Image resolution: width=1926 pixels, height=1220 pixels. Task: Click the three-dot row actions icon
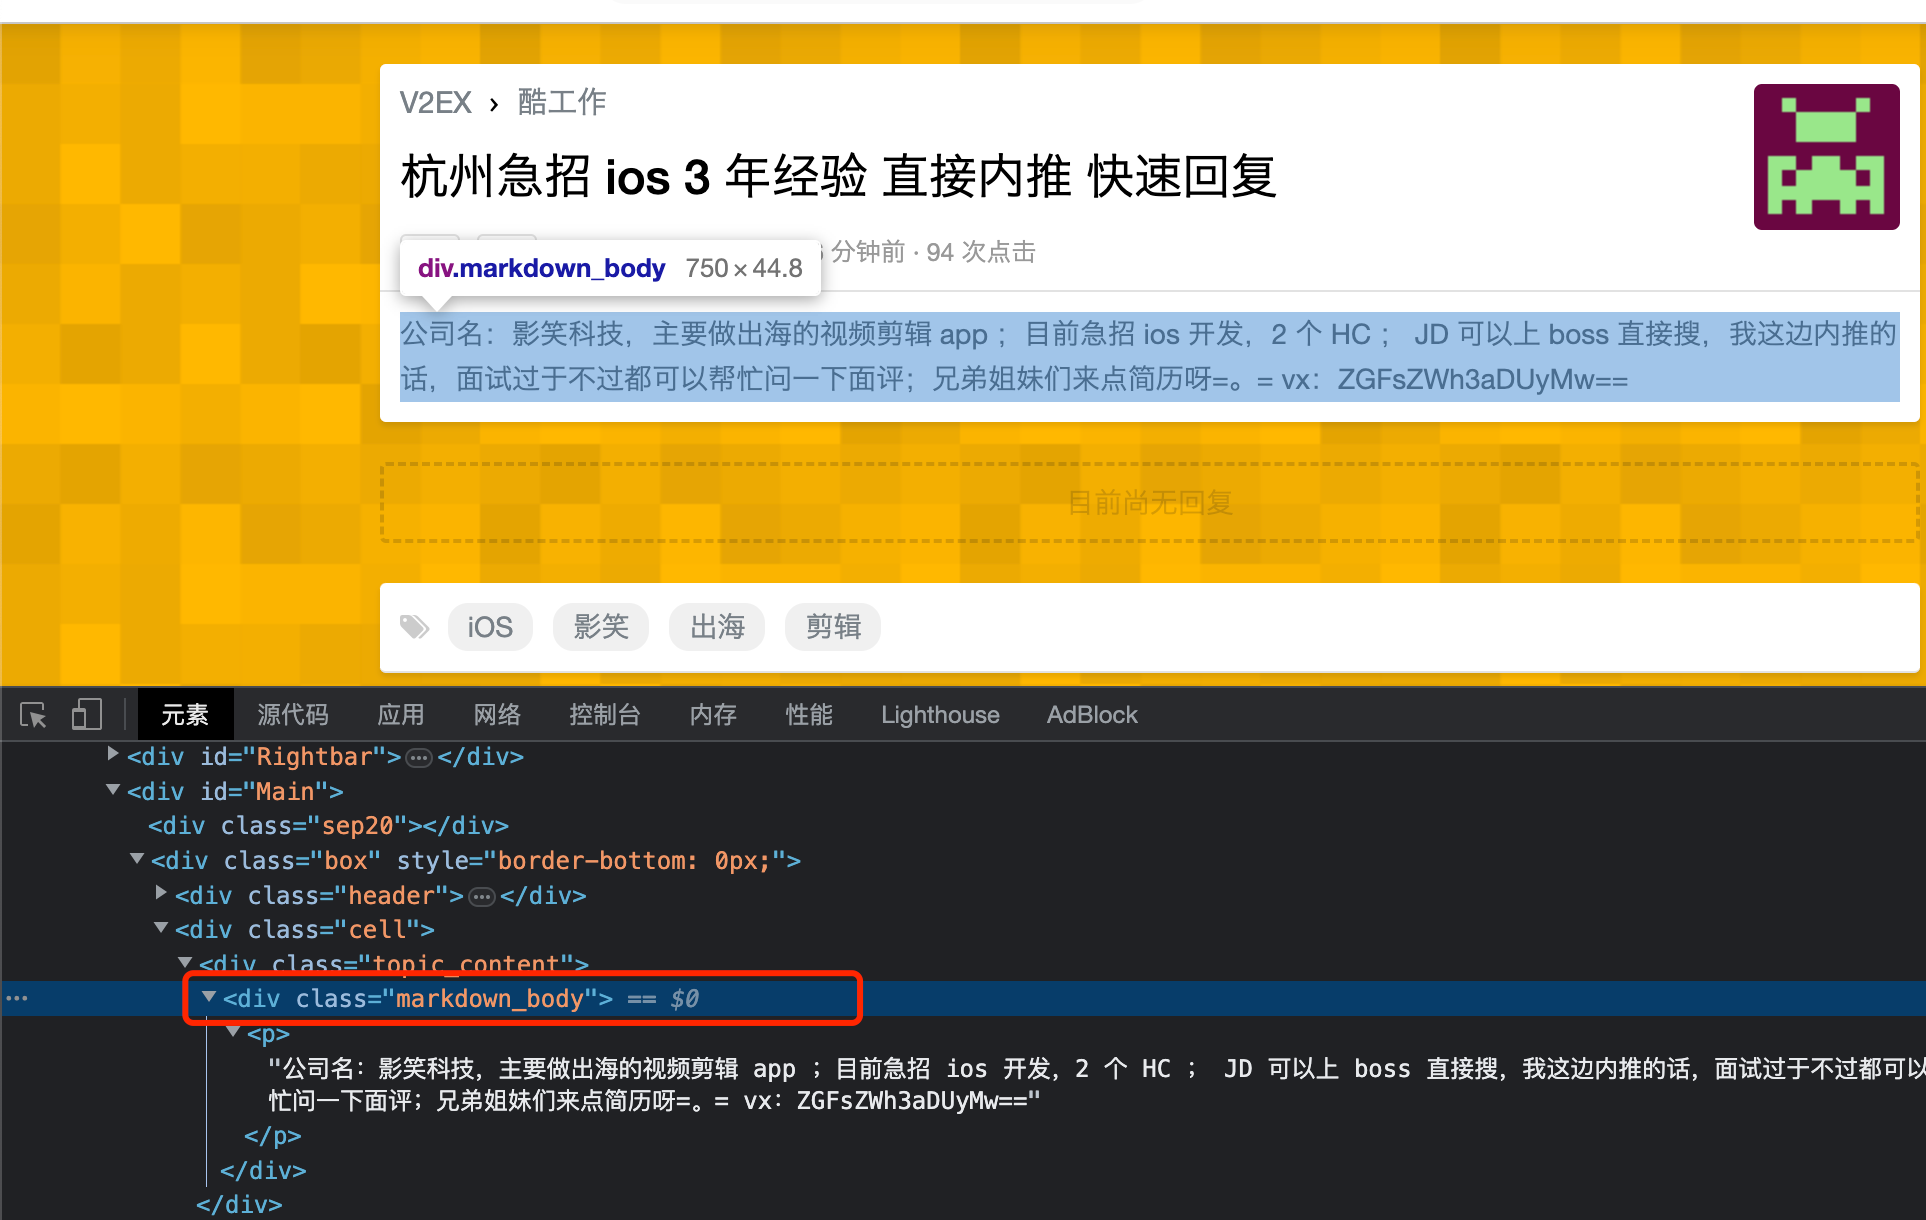point(18,998)
